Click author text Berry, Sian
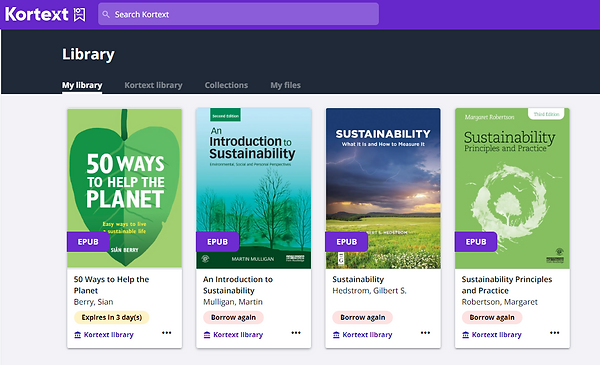The height and width of the screenshot is (365, 600). click(x=93, y=302)
